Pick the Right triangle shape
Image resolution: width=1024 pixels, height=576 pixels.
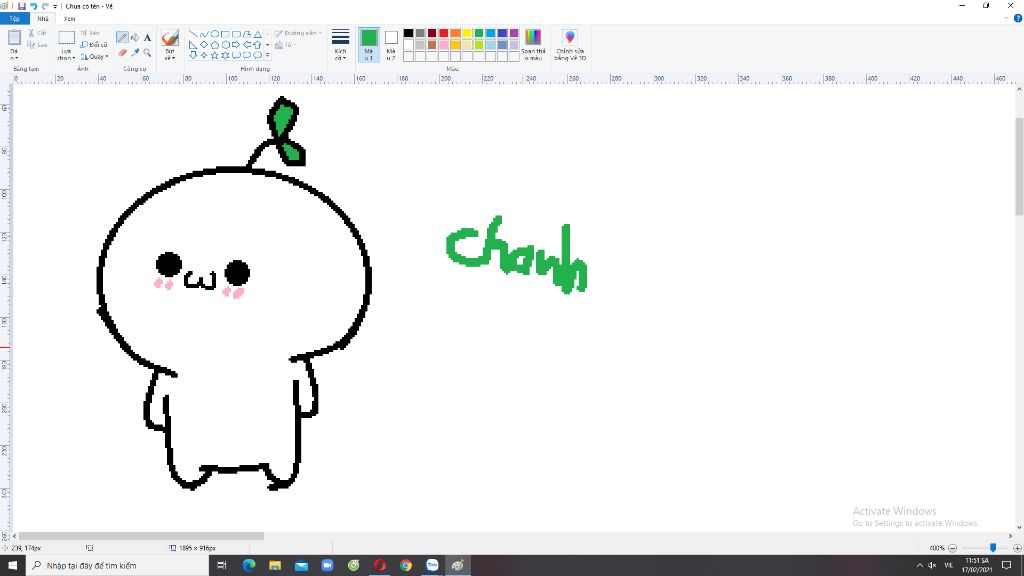click(193, 44)
